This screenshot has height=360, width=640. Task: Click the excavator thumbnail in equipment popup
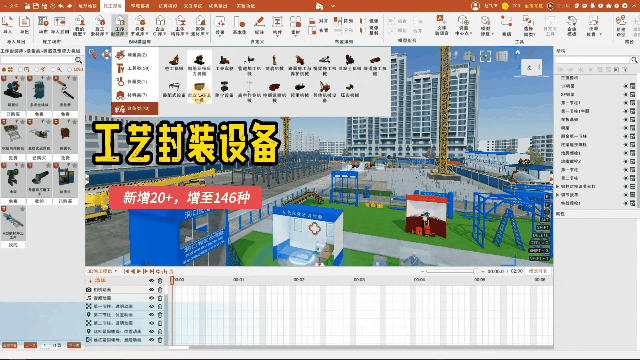(x=175, y=60)
